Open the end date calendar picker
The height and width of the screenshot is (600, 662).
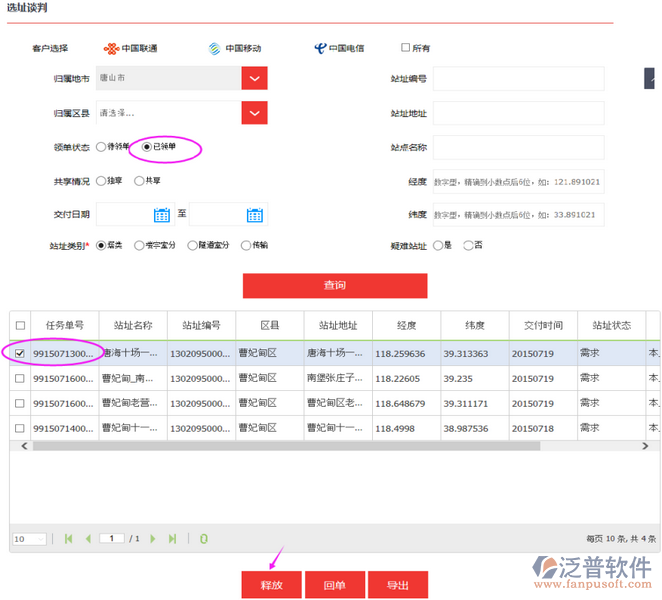coord(255,214)
